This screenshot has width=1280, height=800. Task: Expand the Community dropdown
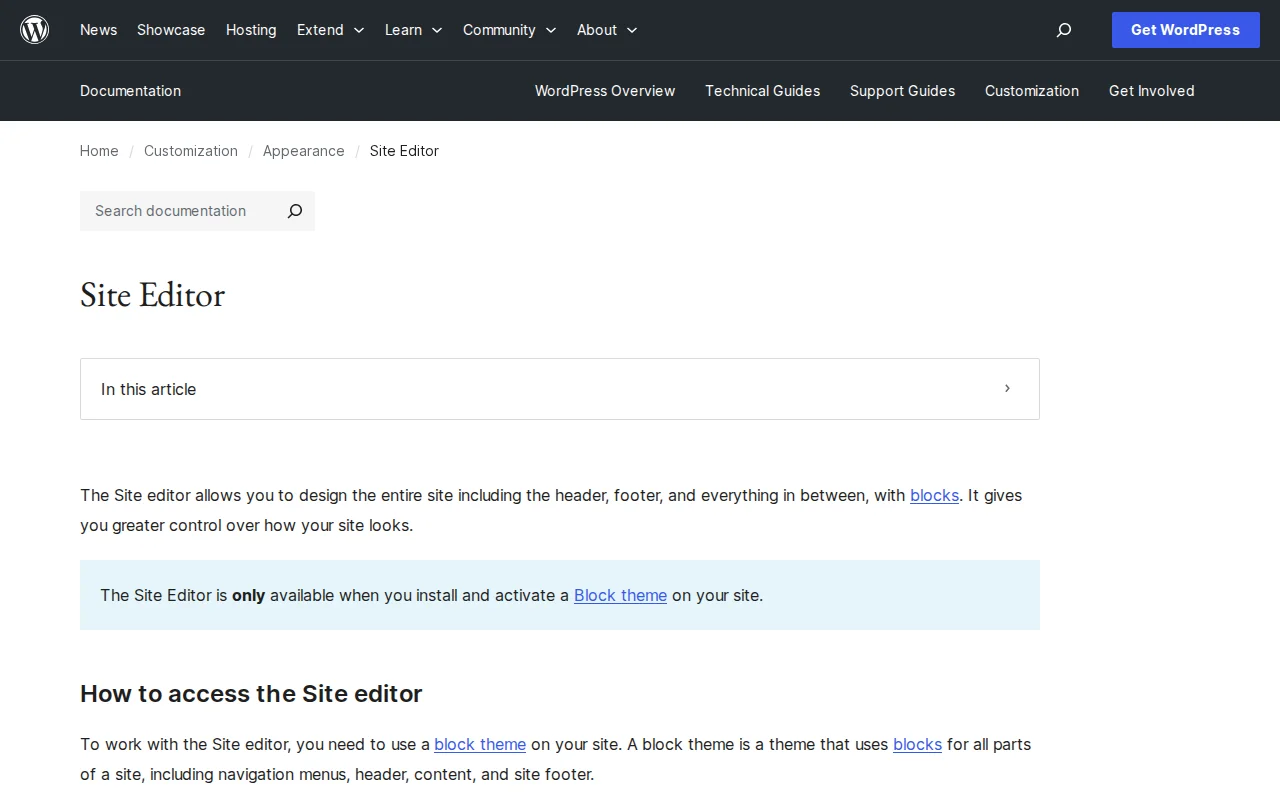509,30
